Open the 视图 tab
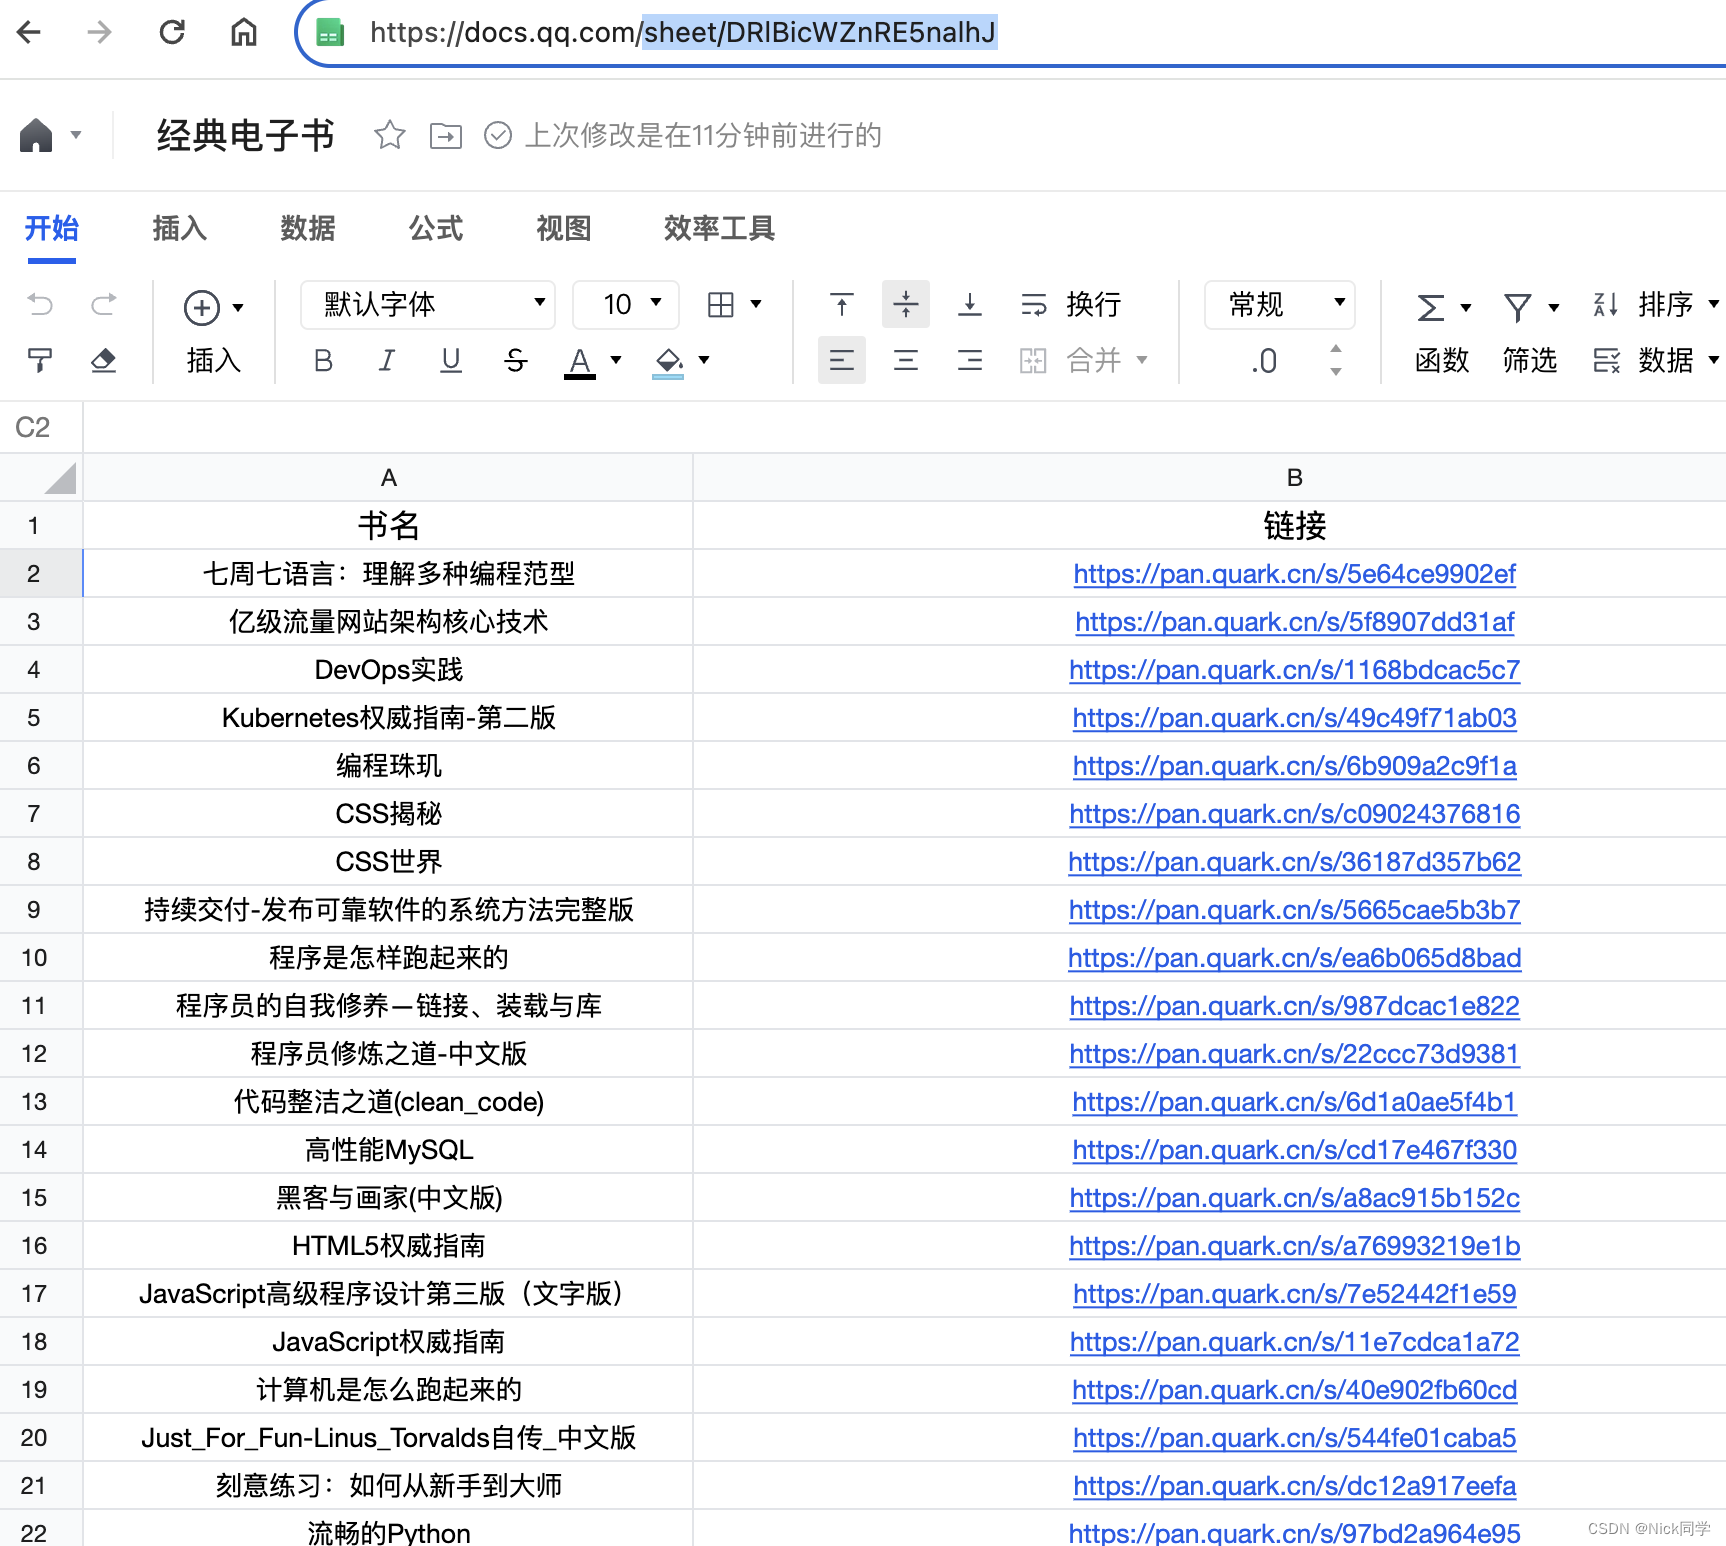1726x1546 pixels. point(564,228)
